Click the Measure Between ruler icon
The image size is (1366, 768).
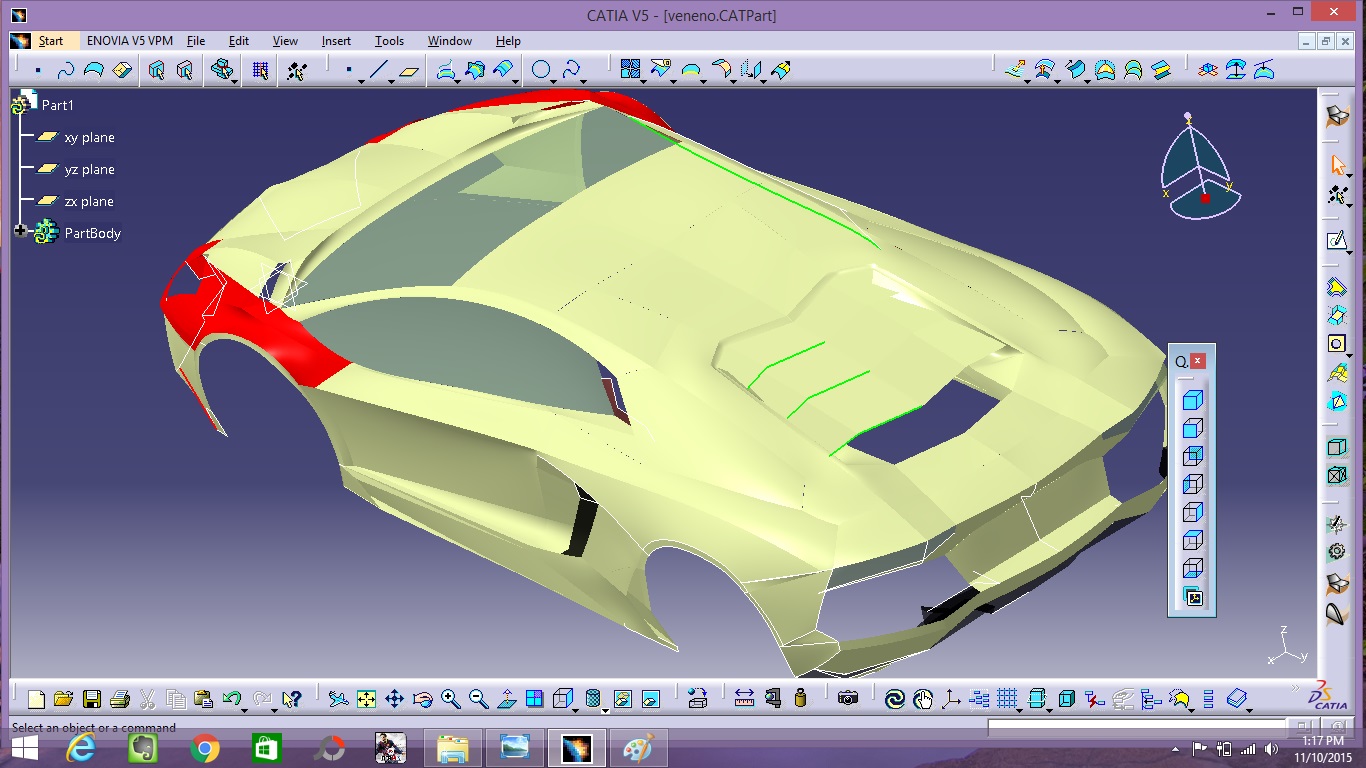point(744,698)
